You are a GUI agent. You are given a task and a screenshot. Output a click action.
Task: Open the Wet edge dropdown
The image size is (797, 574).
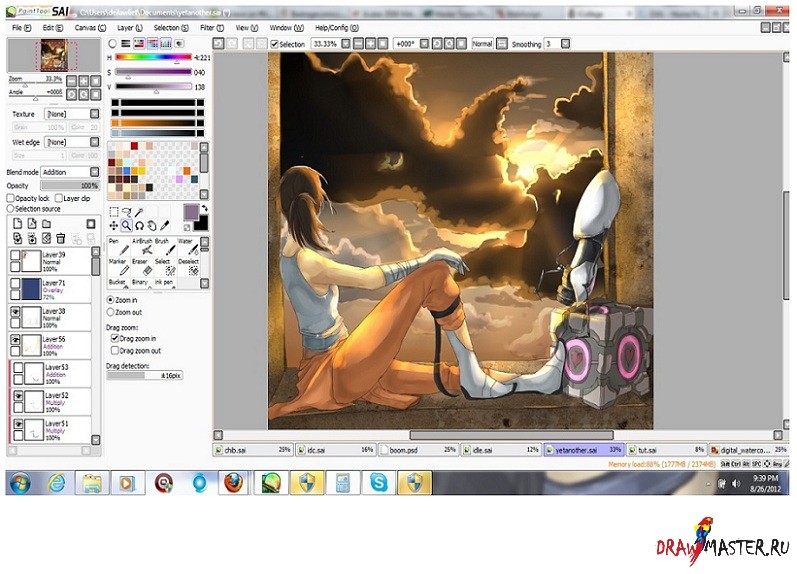95,142
